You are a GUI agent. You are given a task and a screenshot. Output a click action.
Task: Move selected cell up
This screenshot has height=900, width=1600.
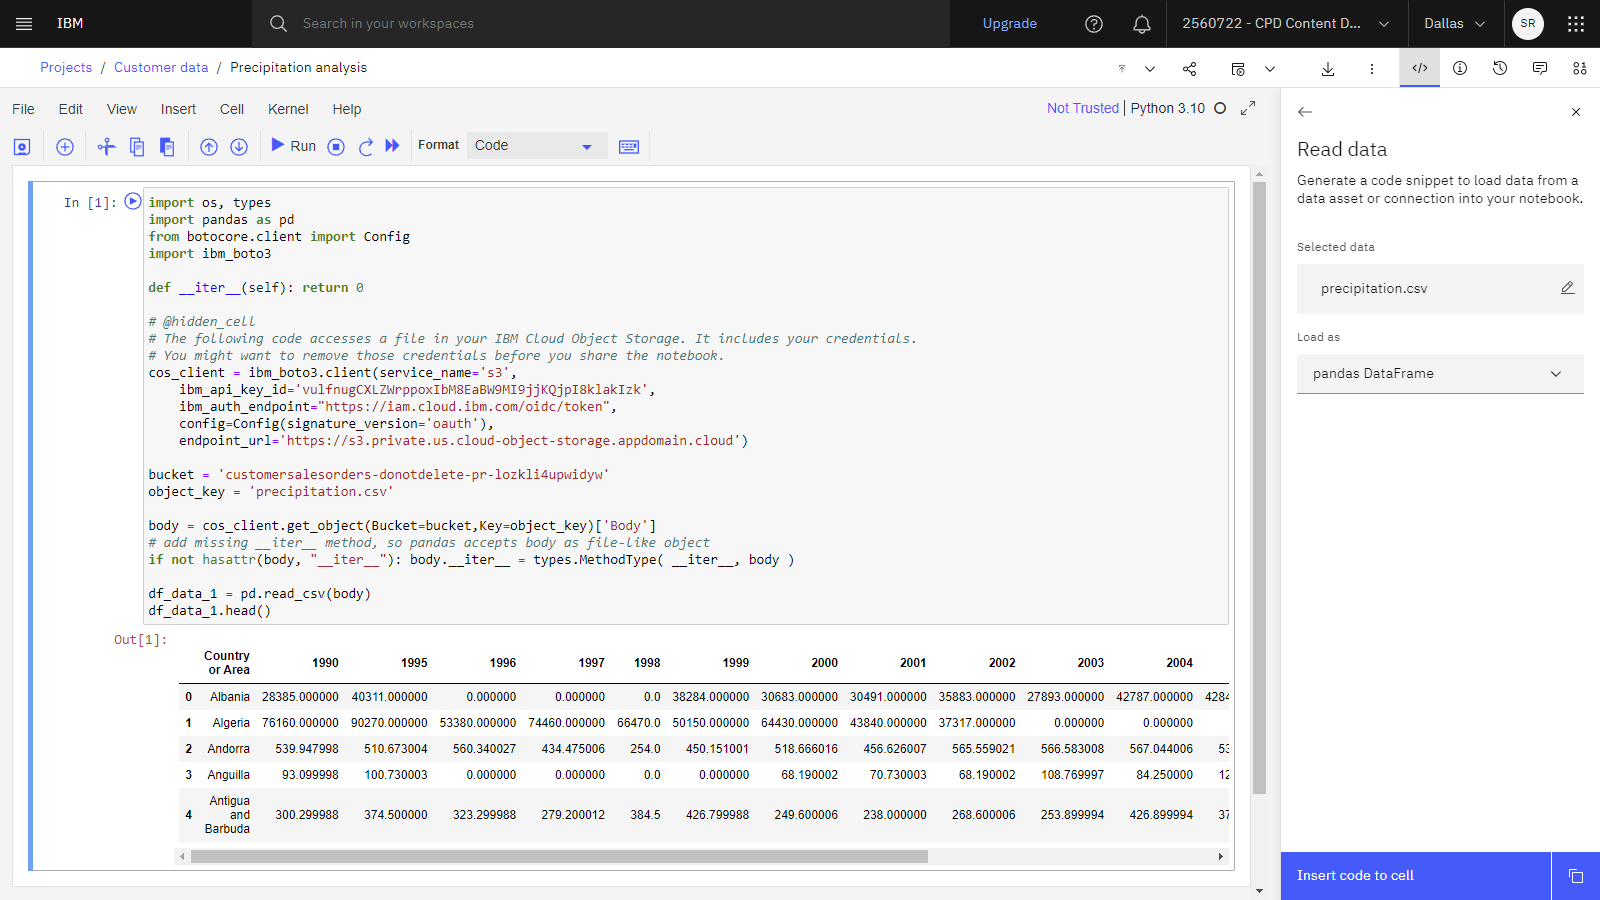(x=209, y=147)
